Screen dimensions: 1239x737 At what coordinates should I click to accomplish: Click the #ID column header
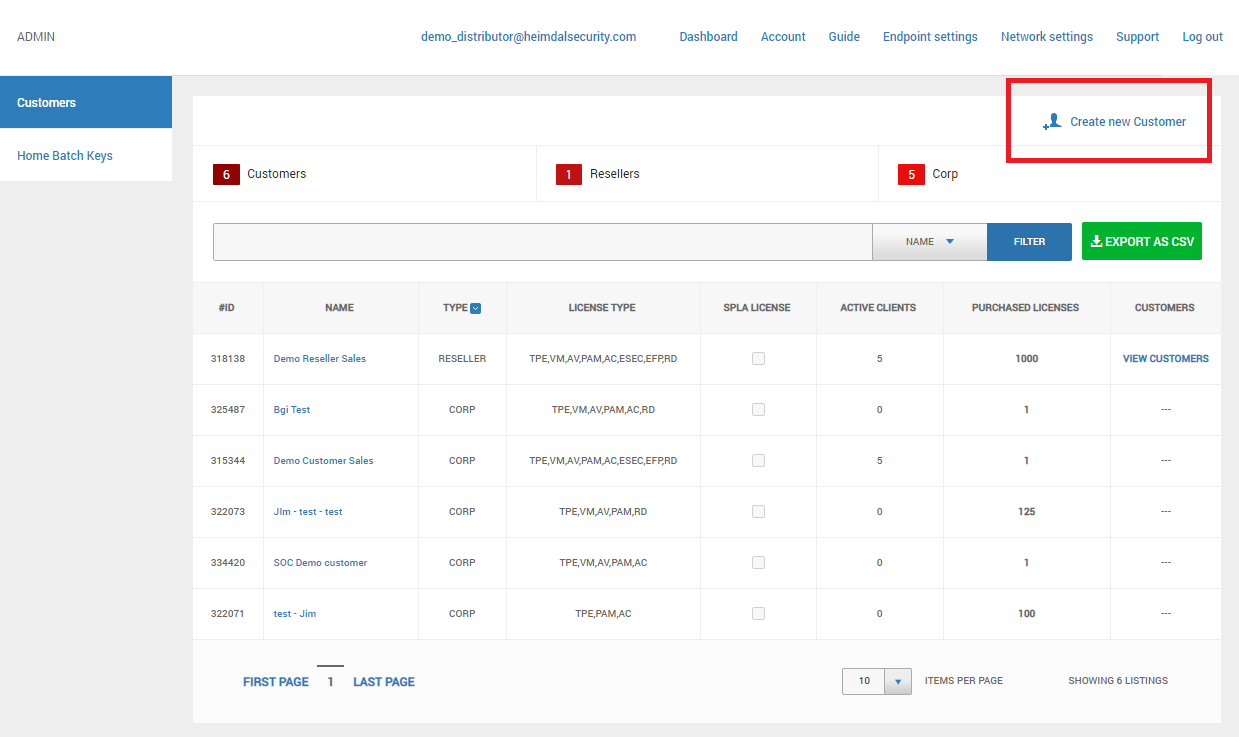coord(227,308)
